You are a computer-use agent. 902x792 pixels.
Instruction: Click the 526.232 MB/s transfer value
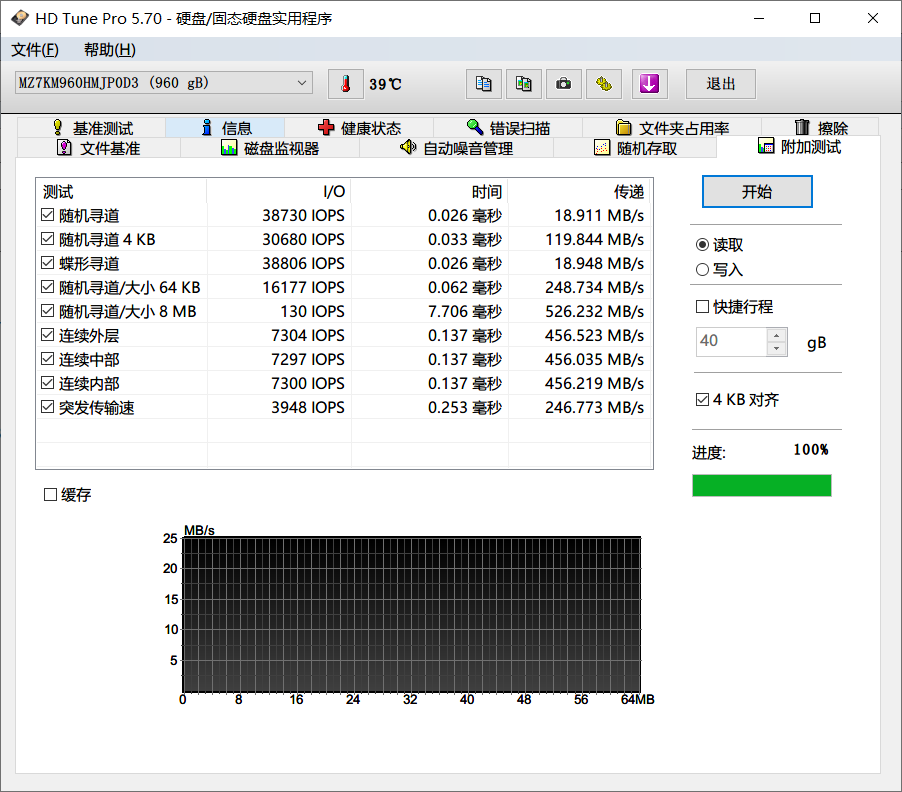click(594, 311)
